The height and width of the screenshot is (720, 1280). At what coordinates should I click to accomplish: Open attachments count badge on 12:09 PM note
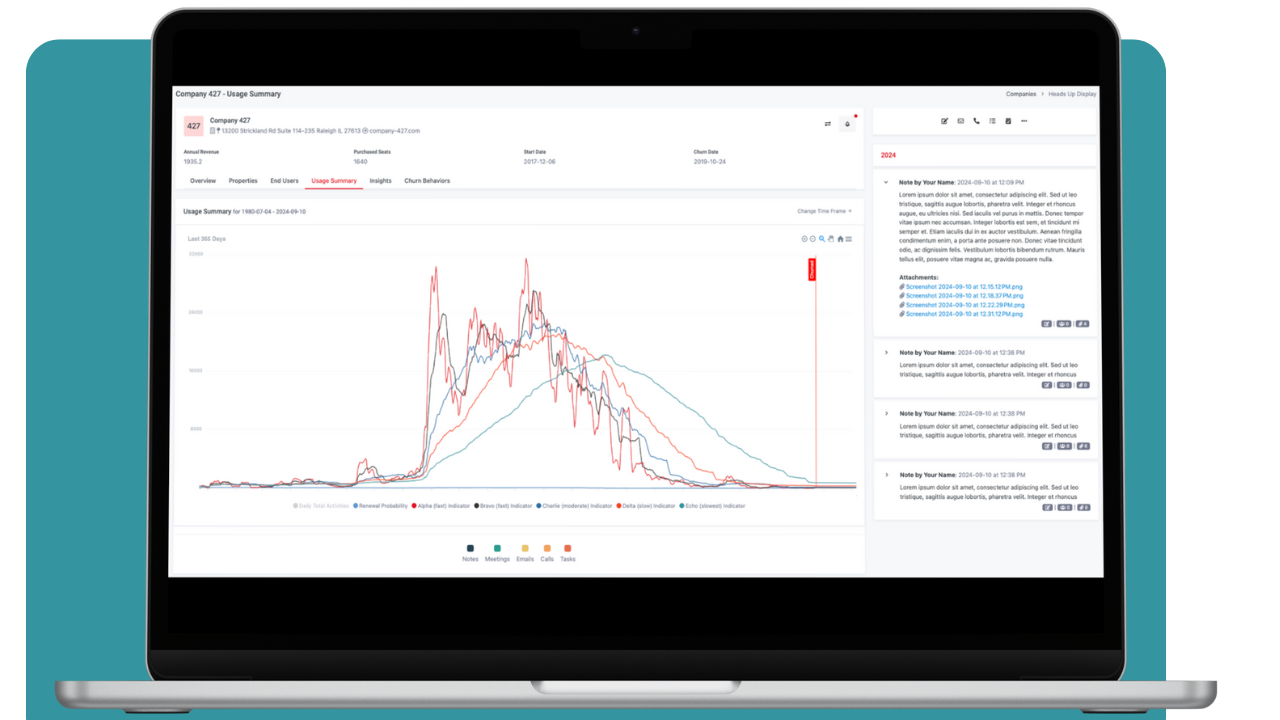point(1082,324)
